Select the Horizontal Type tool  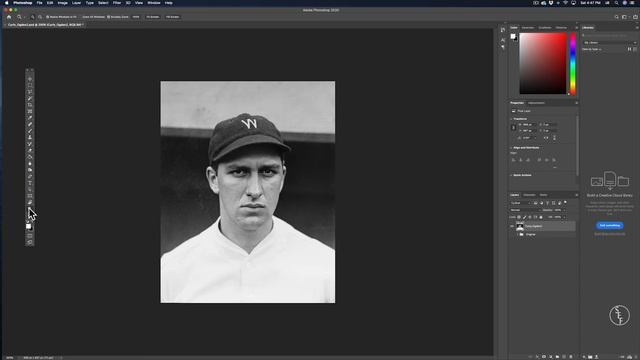tap(30, 183)
